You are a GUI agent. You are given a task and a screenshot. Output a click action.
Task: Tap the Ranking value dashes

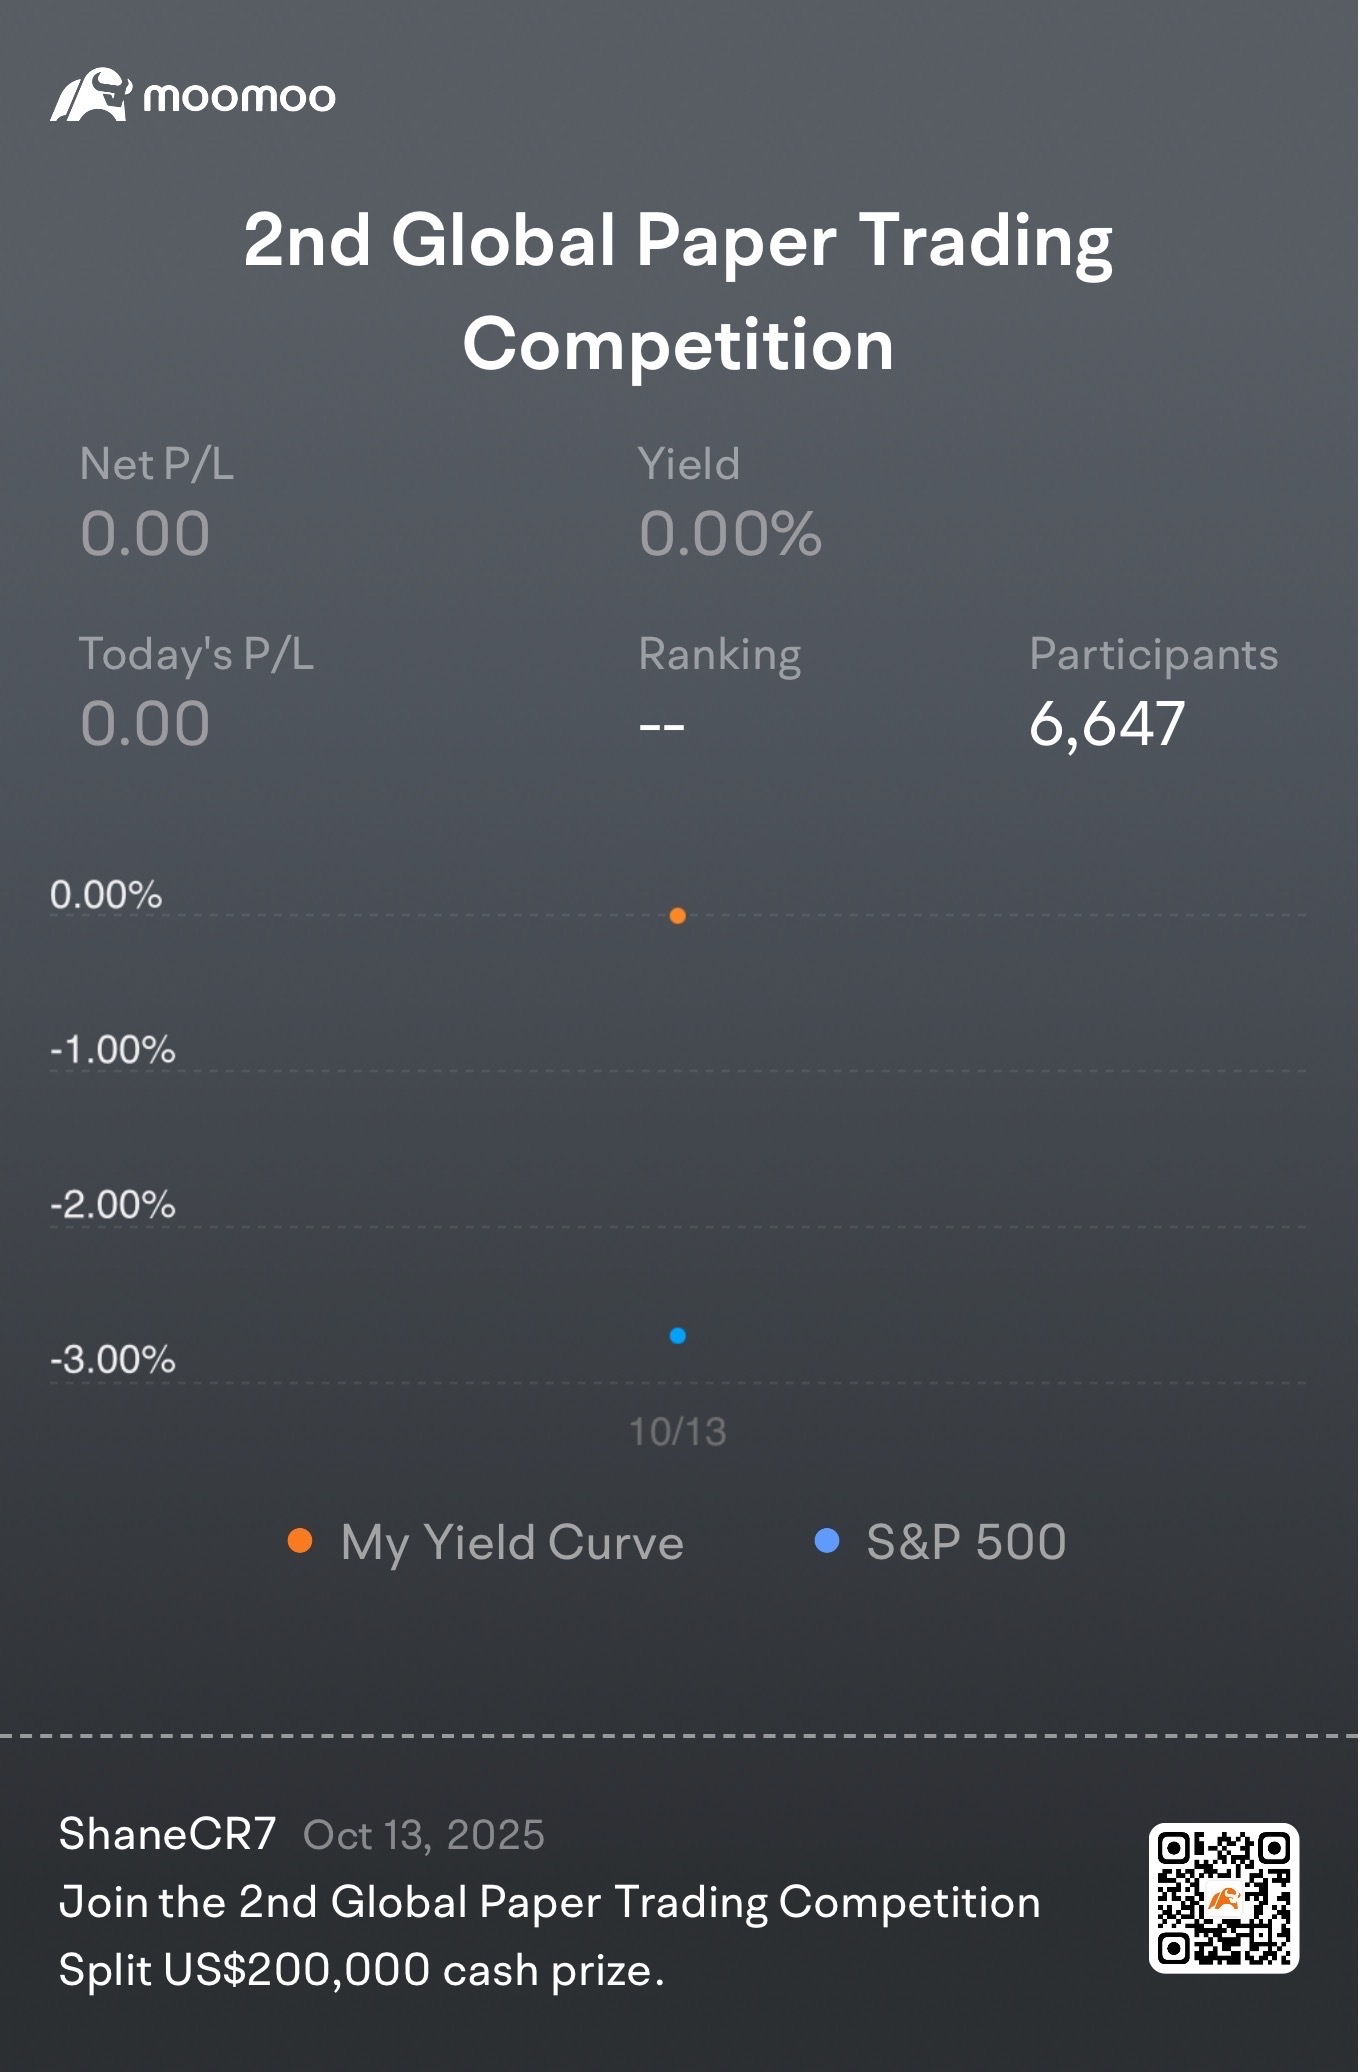click(x=662, y=726)
